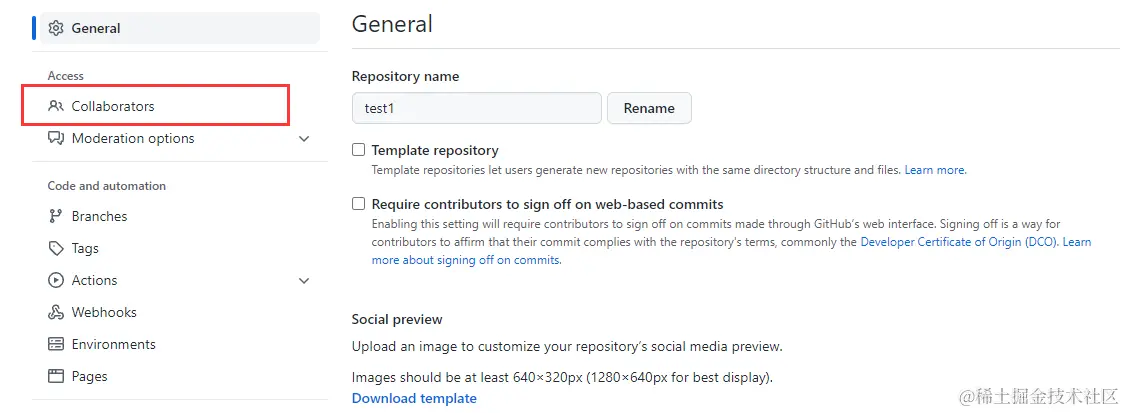Click the Actions play icon
This screenshot has width=1125, height=413.
(x=56, y=280)
